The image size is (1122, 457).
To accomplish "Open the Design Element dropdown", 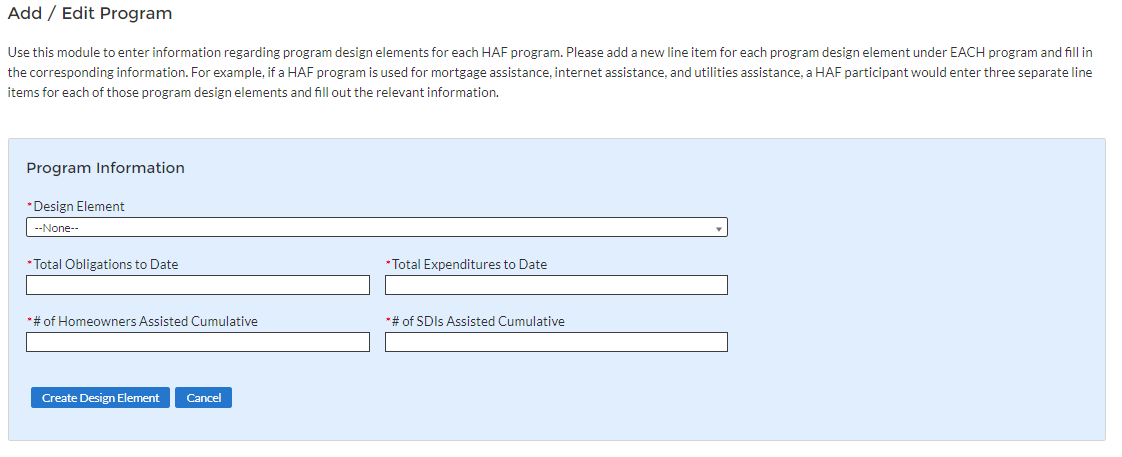I will (376, 228).
